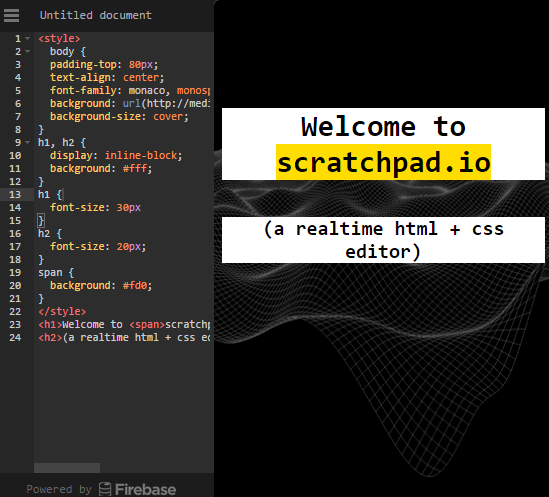Place cursor on text-align: center line
This screenshot has width=549, height=497.
107,77
